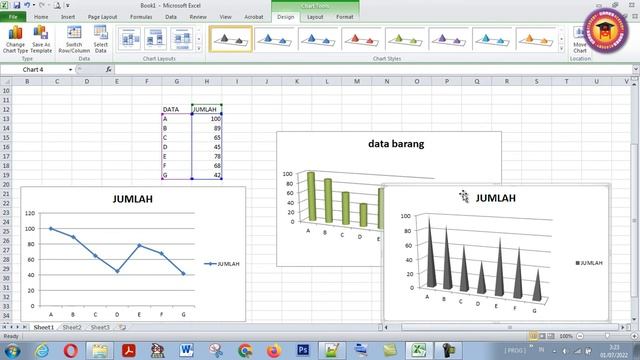
Task: Click Change Chart Type button
Action: (x=16, y=39)
